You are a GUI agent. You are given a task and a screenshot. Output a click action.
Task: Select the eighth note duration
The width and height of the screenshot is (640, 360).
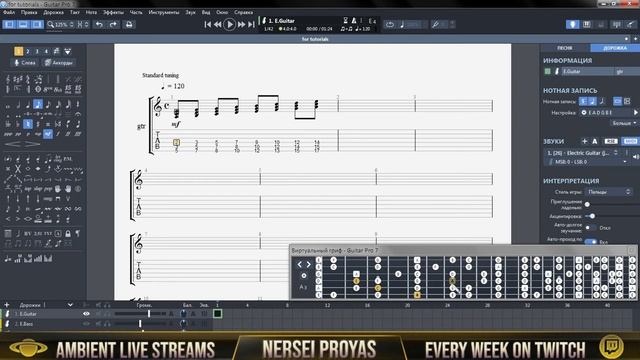38,104
